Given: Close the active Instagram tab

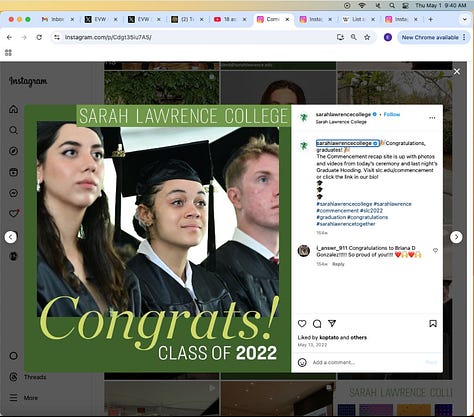Looking at the screenshot, I should 287,19.
